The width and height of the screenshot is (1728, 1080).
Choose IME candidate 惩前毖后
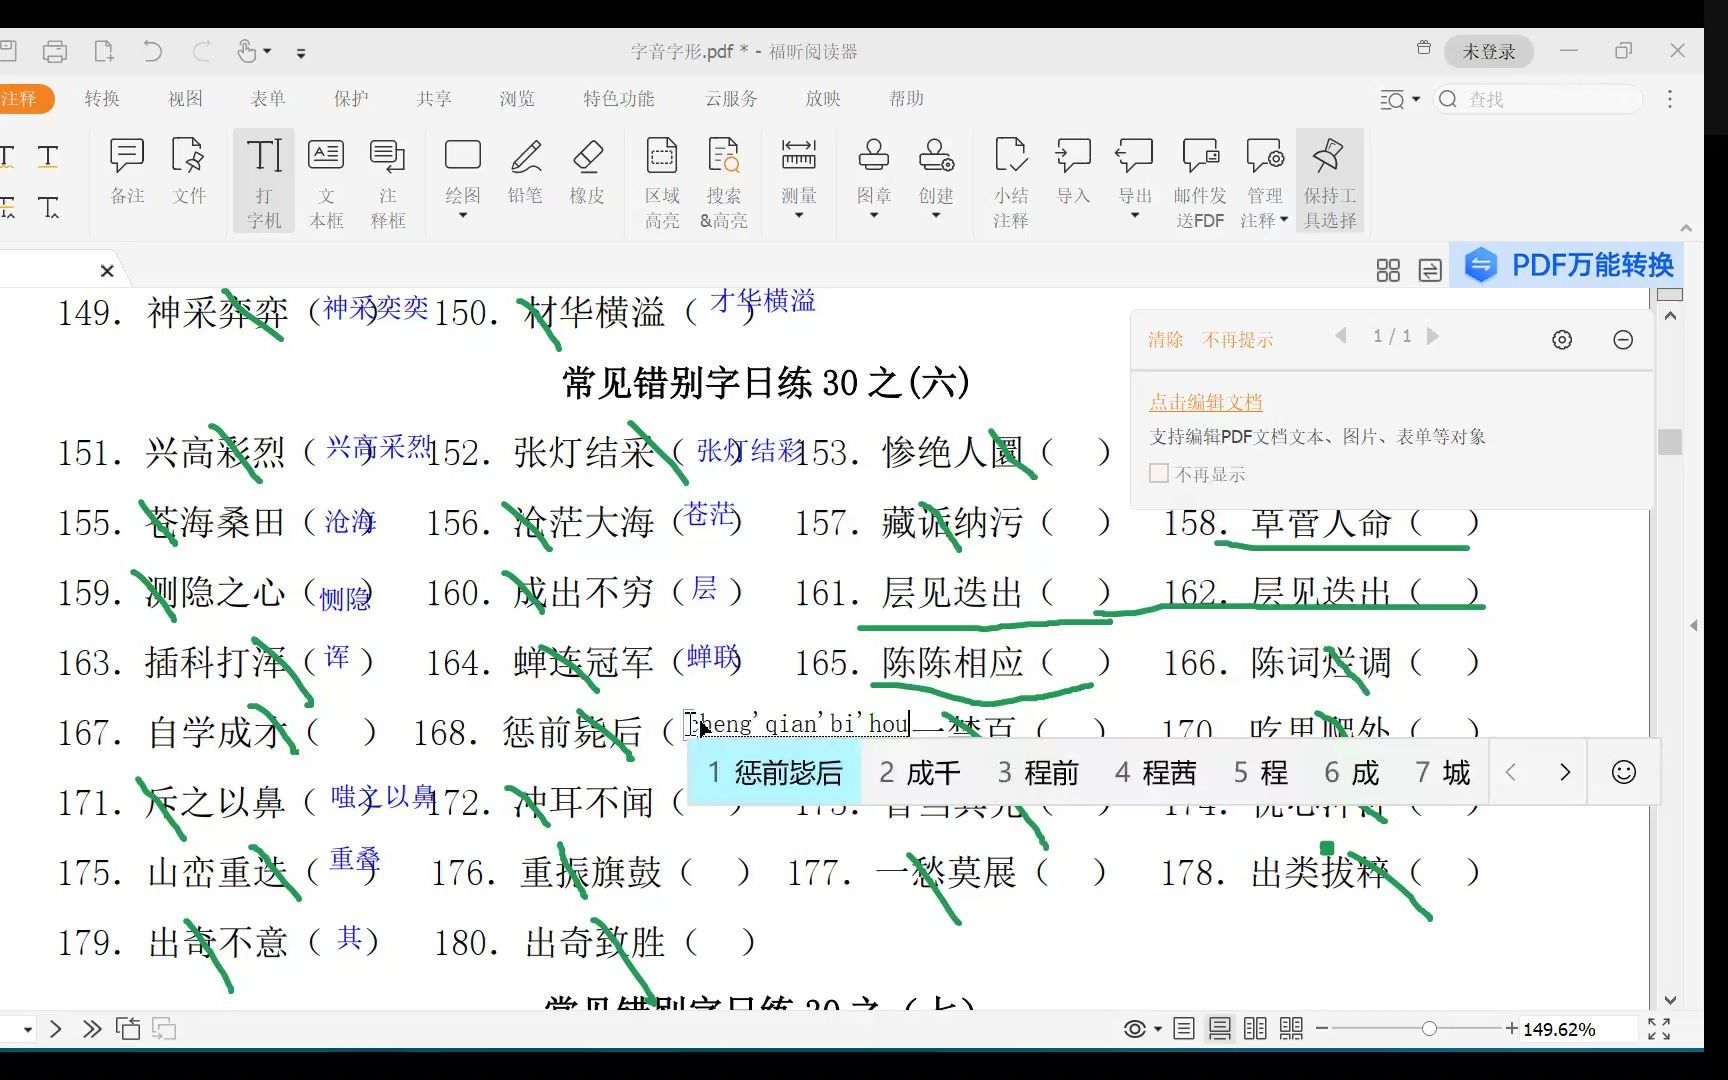[x=775, y=772]
